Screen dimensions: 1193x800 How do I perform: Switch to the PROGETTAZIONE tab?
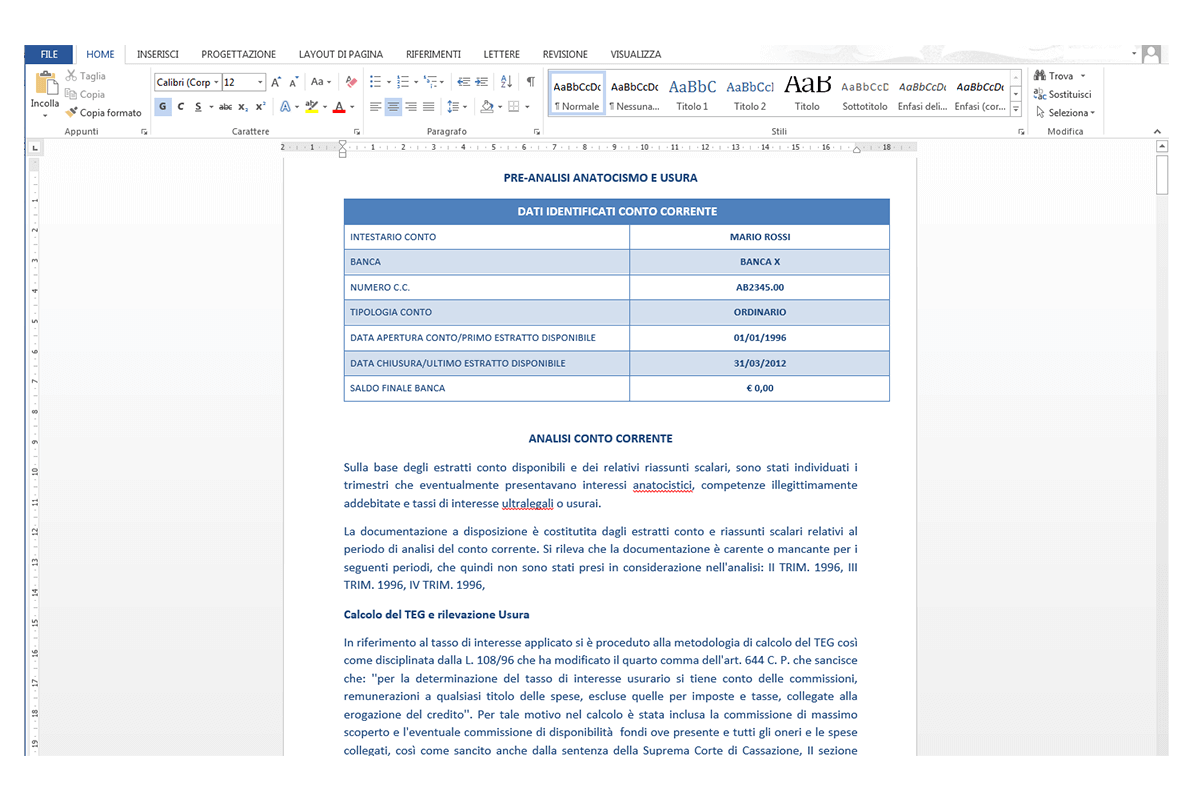point(238,54)
